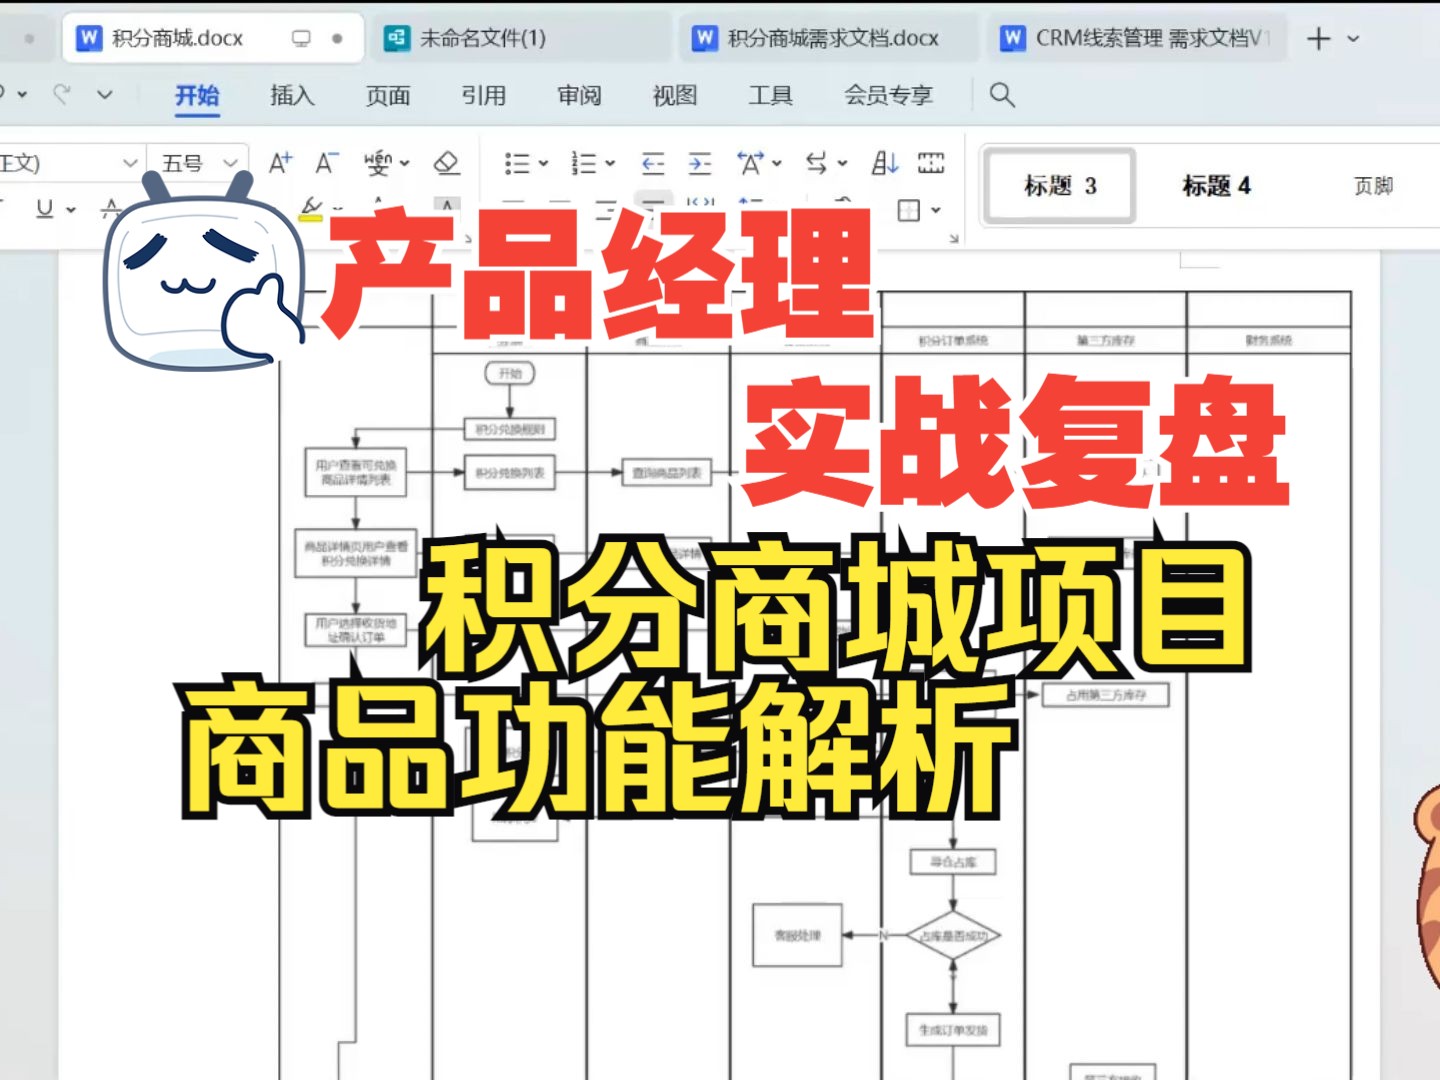Click the 客服处理 flowchart box
Screen dimensions: 1440x1080
click(x=797, y=936)
